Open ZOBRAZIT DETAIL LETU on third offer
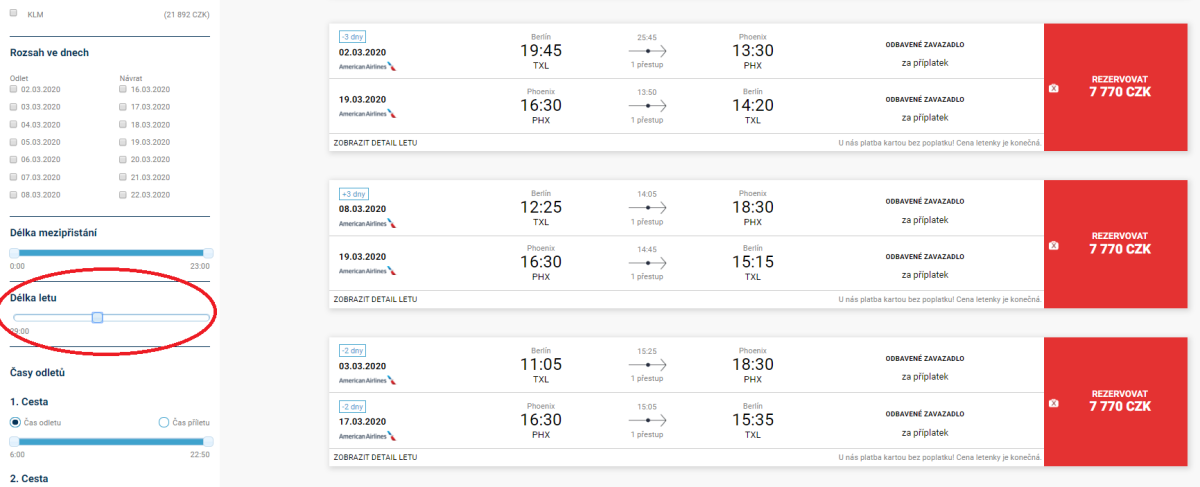Screen dimensions: 1200x487 [x=375, y=456]
